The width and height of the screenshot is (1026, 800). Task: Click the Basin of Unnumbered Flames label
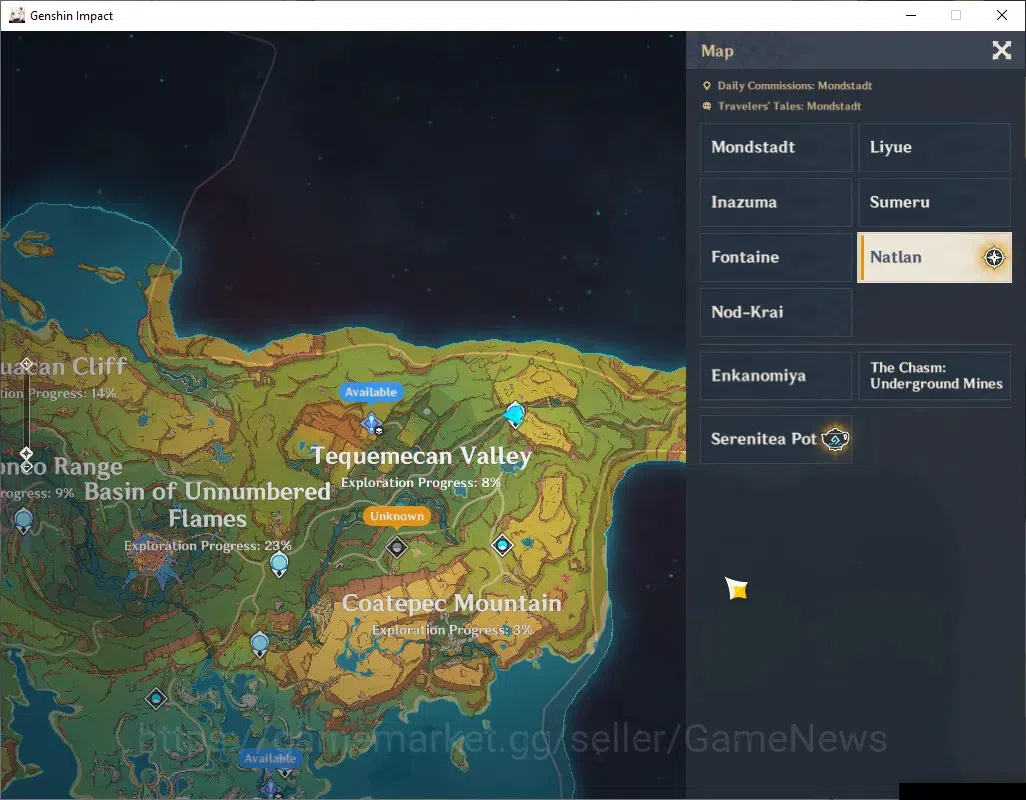coord(207,504)
